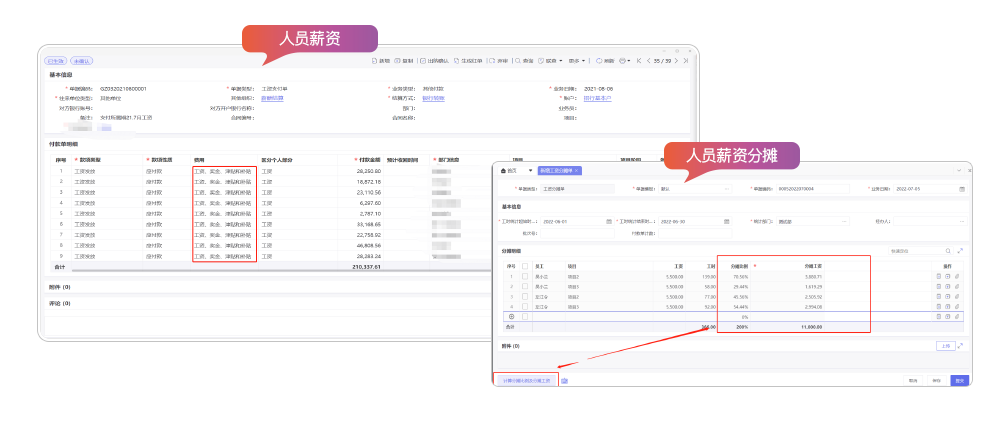Image resolution: width=1000 pixels, height=441 pixels.
Task: Expand the 首页 tab dropdown arrow
Action: (530, 171)
